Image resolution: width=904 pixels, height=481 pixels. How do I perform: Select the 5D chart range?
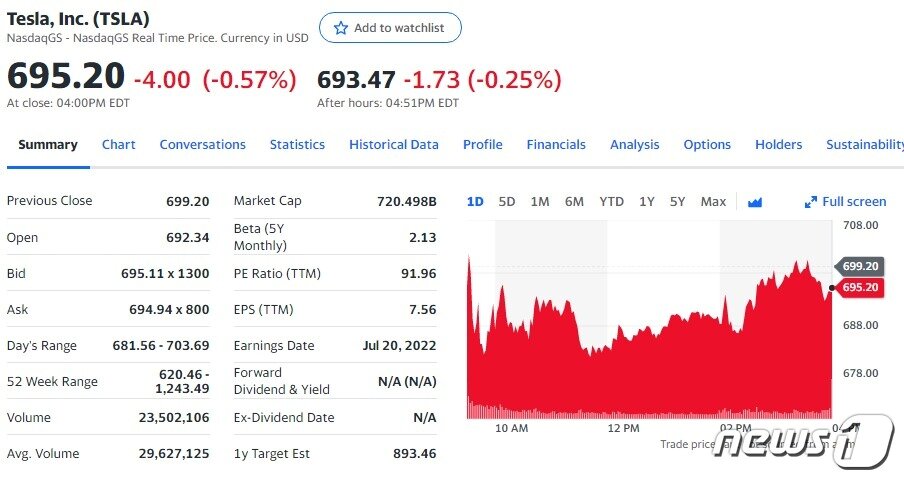507,202
